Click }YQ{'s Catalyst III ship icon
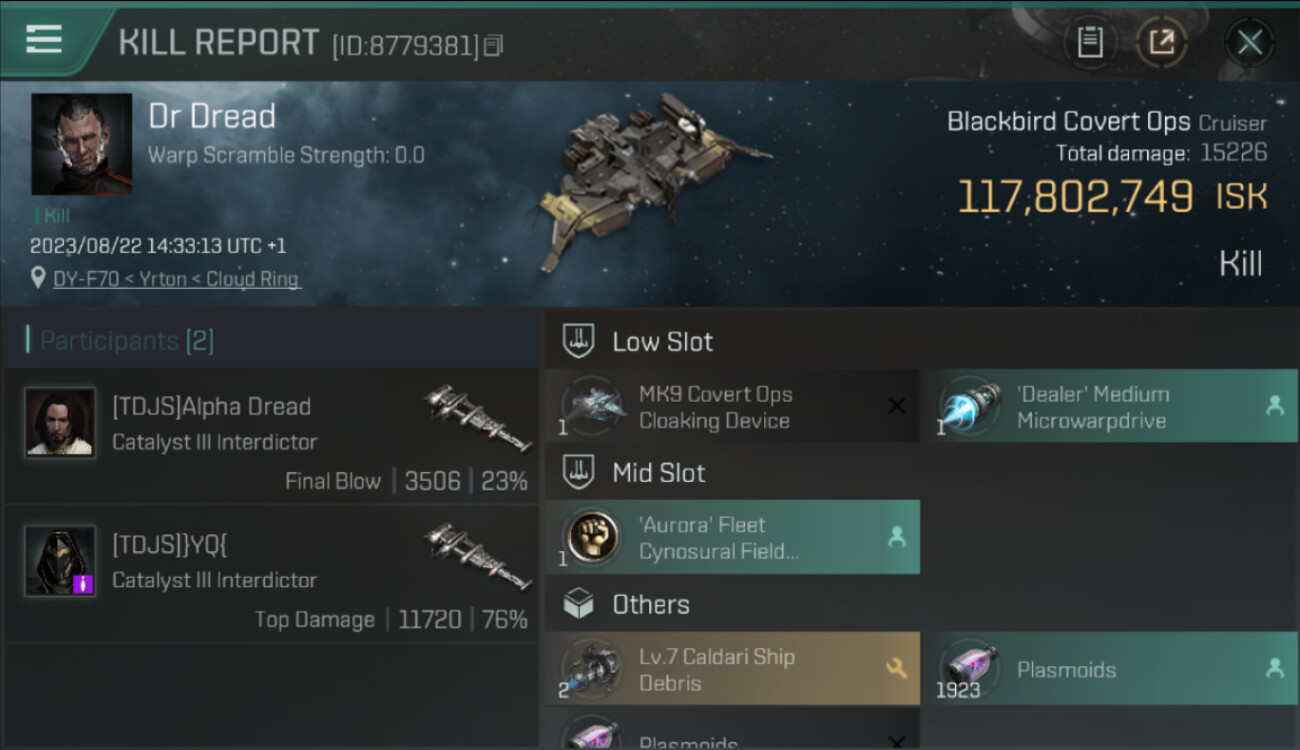The height and width of the screenshot is (750, 1300). [477, 555]
